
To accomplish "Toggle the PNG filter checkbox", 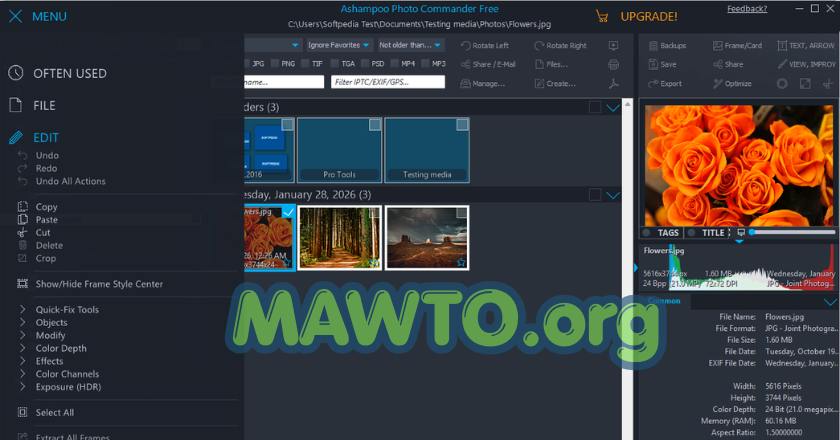I will 275,64.
